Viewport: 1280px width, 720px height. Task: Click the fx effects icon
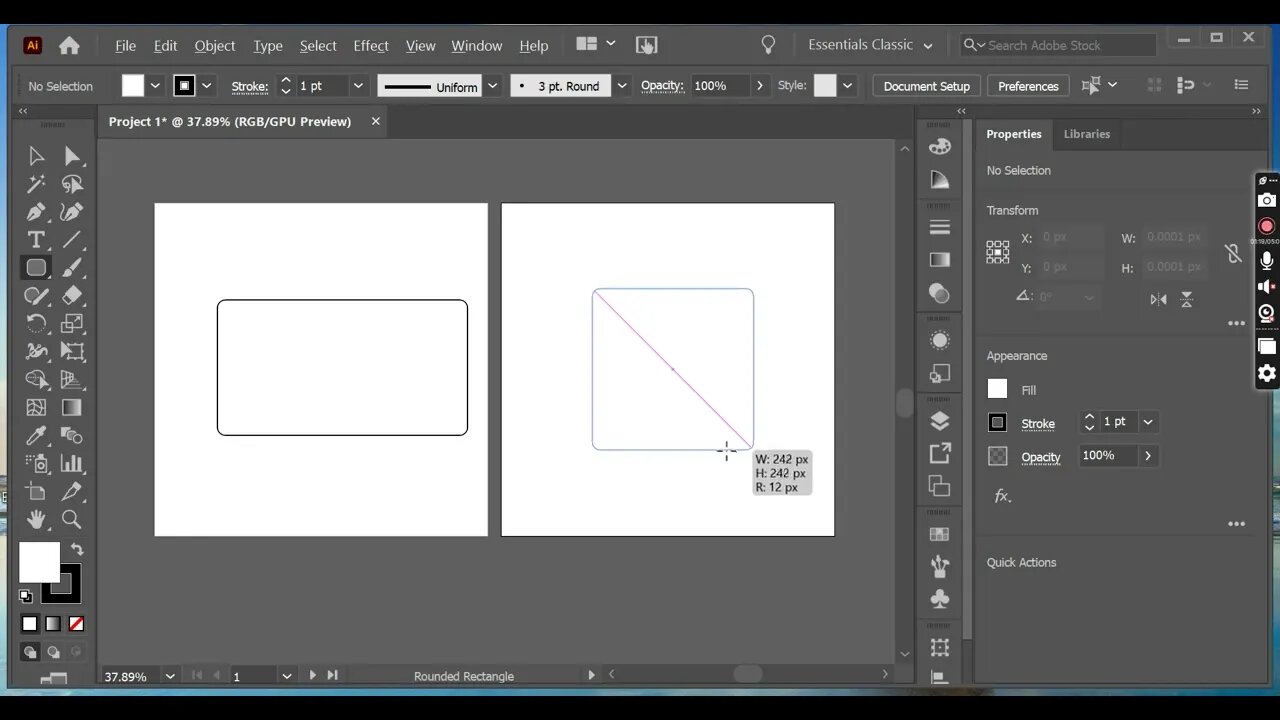point(1002,496)
